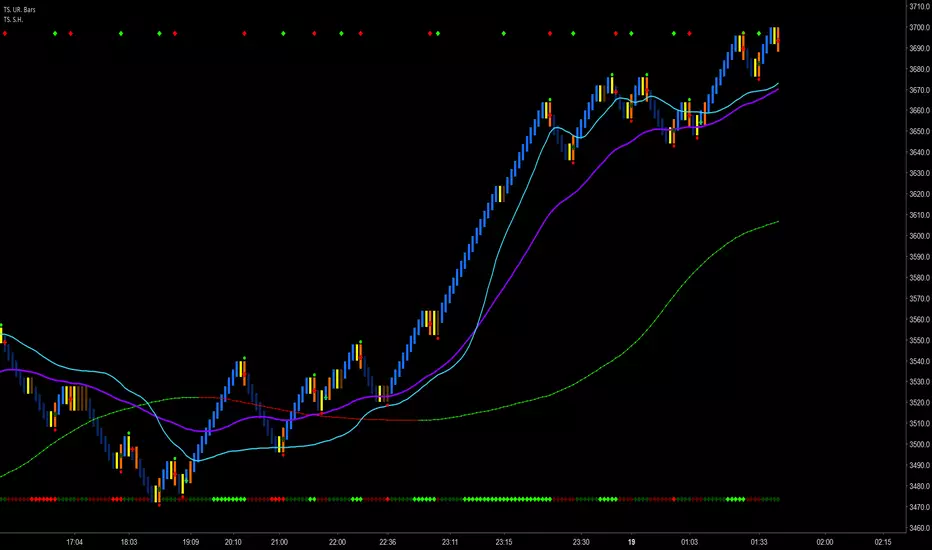932x550 pixels.
Task: Click the 01:03 time axis label
Action: (x=689, y=542)
